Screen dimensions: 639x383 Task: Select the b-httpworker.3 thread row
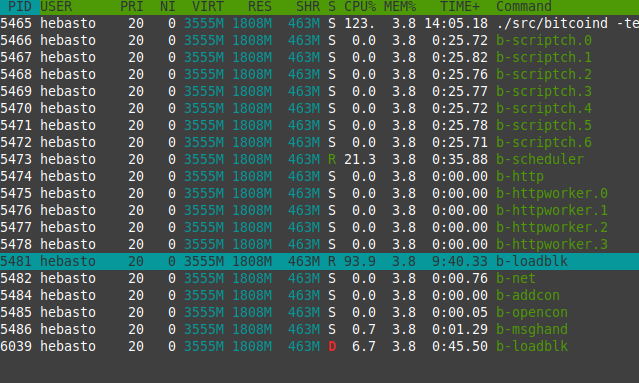(x=320, y=244)
